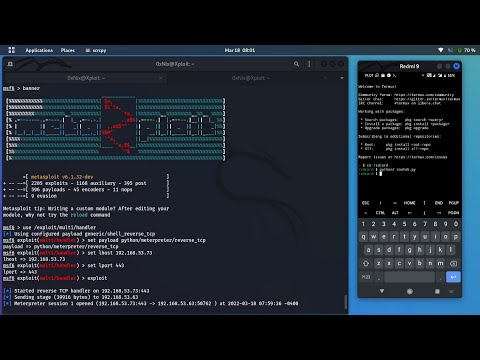Expand the terminal tab list dropdown arrow
The width and height of the screenshot is (480, 360).
coord(342,78)
